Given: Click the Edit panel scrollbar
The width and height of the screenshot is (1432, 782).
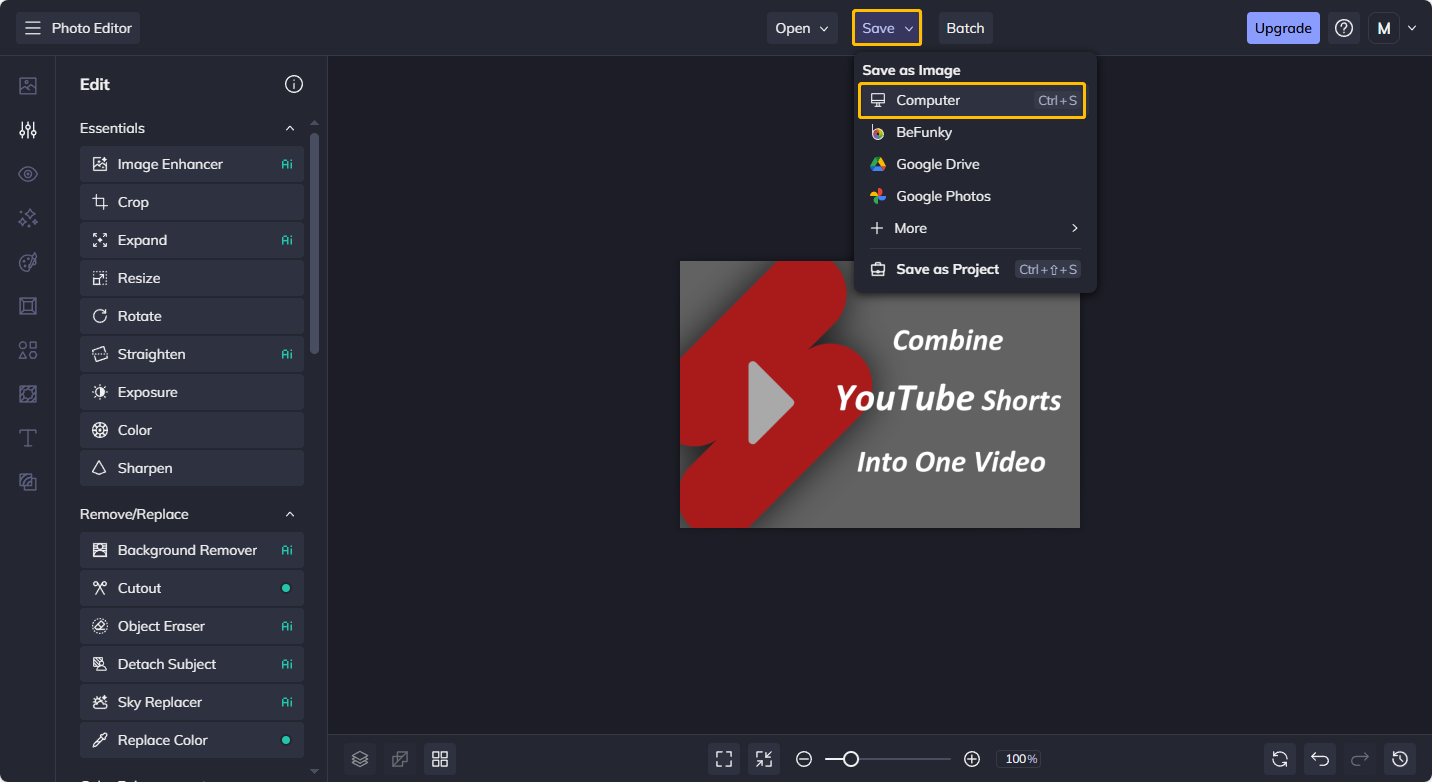Looking at the screenshot, I should pos(315,243).
